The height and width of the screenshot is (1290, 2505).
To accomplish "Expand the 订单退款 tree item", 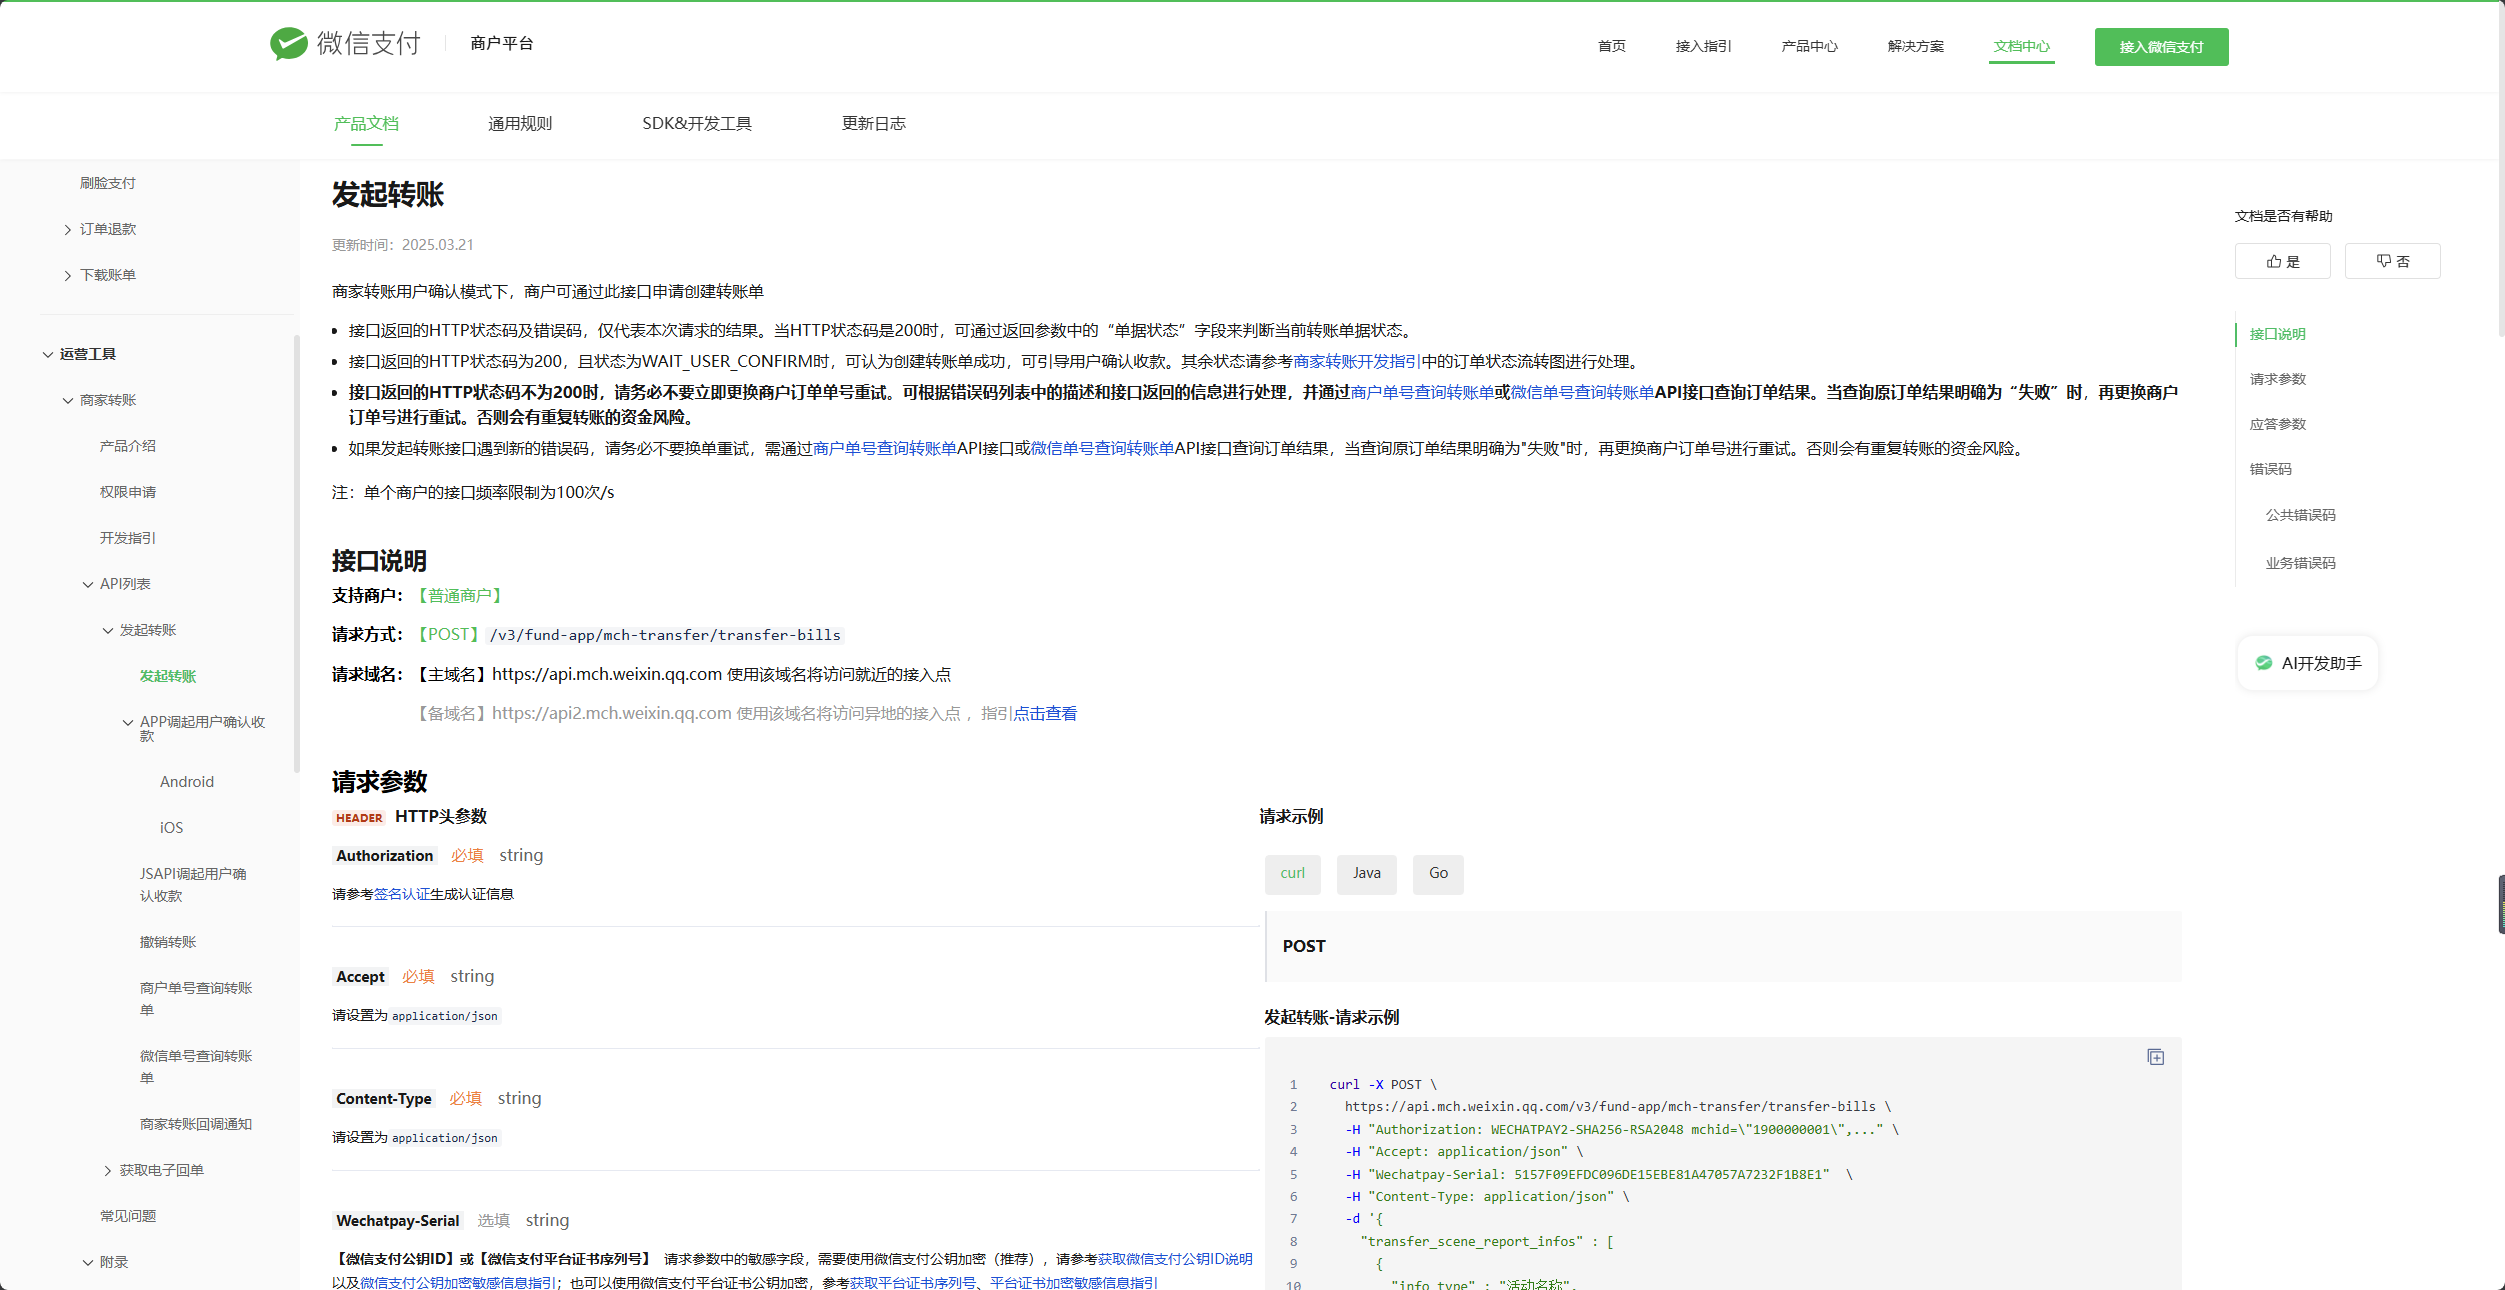I will tap(68, 230).
